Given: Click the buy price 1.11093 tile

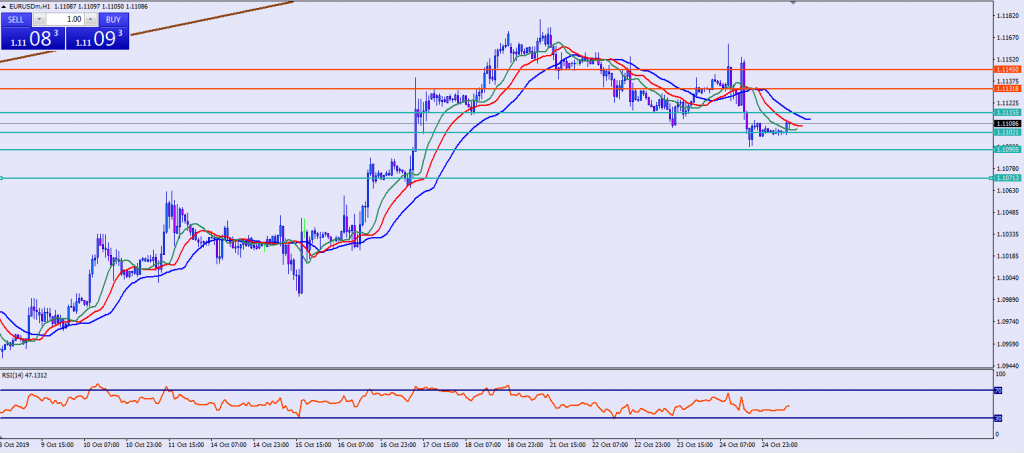Looking at the screenshot, I should [98, 39].
